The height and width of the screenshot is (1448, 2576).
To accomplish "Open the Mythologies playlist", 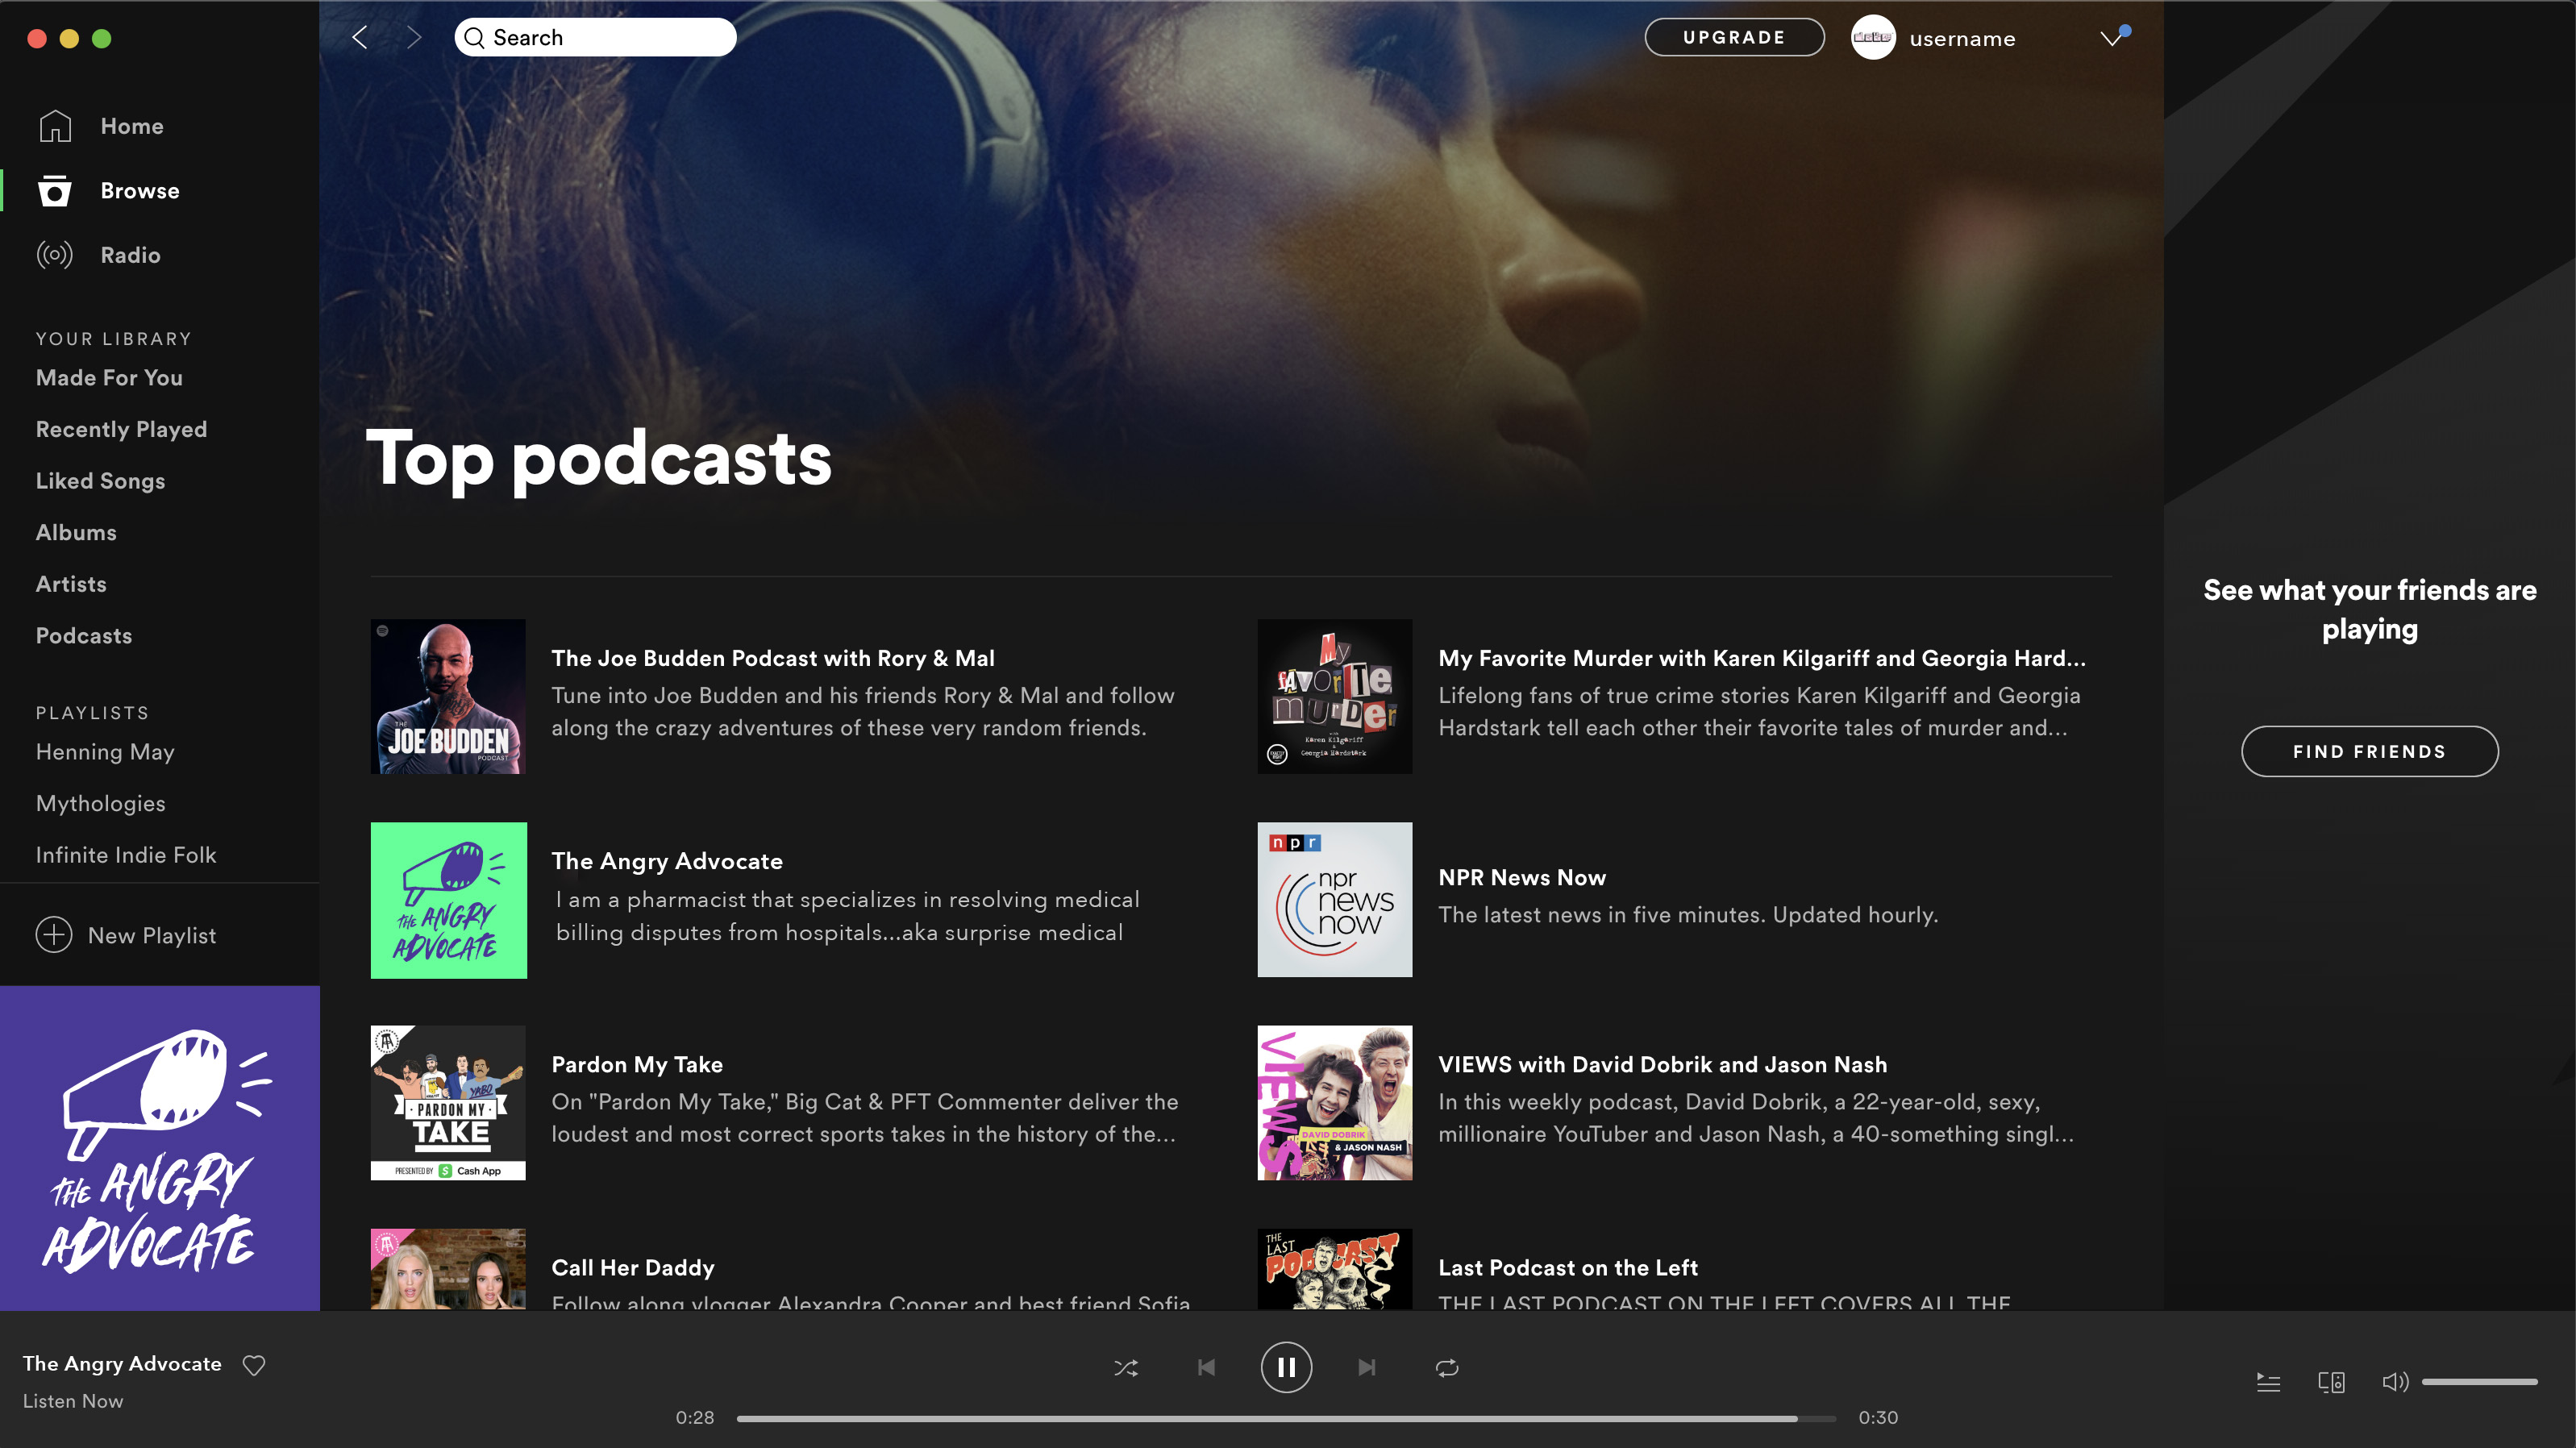I will point(101,803).
